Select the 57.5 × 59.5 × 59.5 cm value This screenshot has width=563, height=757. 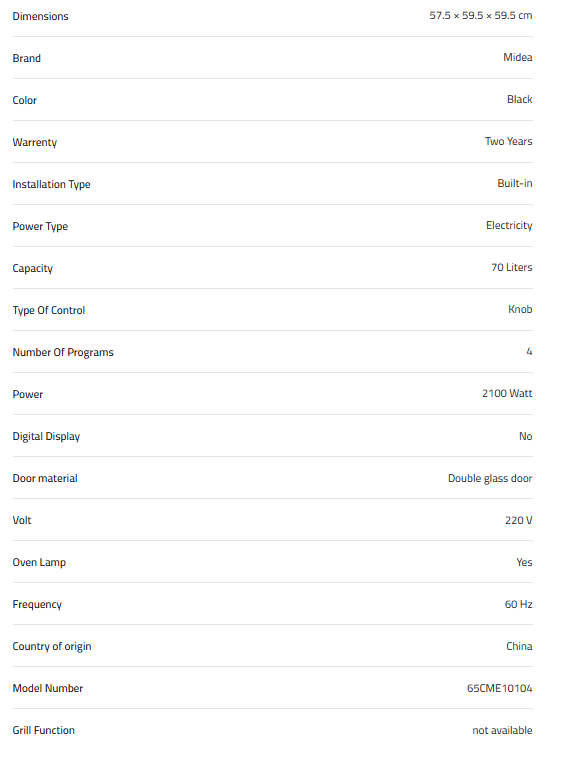click(481, 15)
